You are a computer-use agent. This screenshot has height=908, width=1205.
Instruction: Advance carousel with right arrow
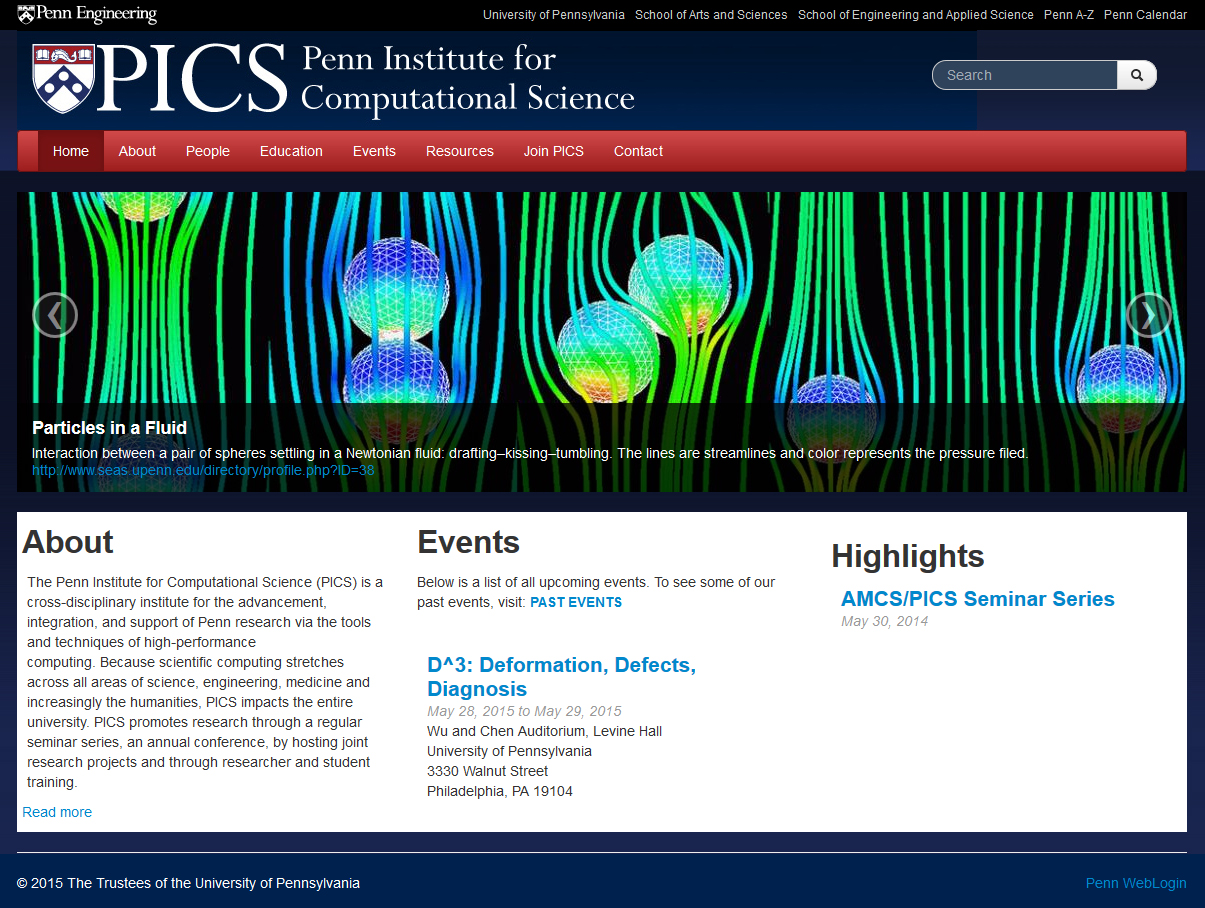click(1149, 315)
